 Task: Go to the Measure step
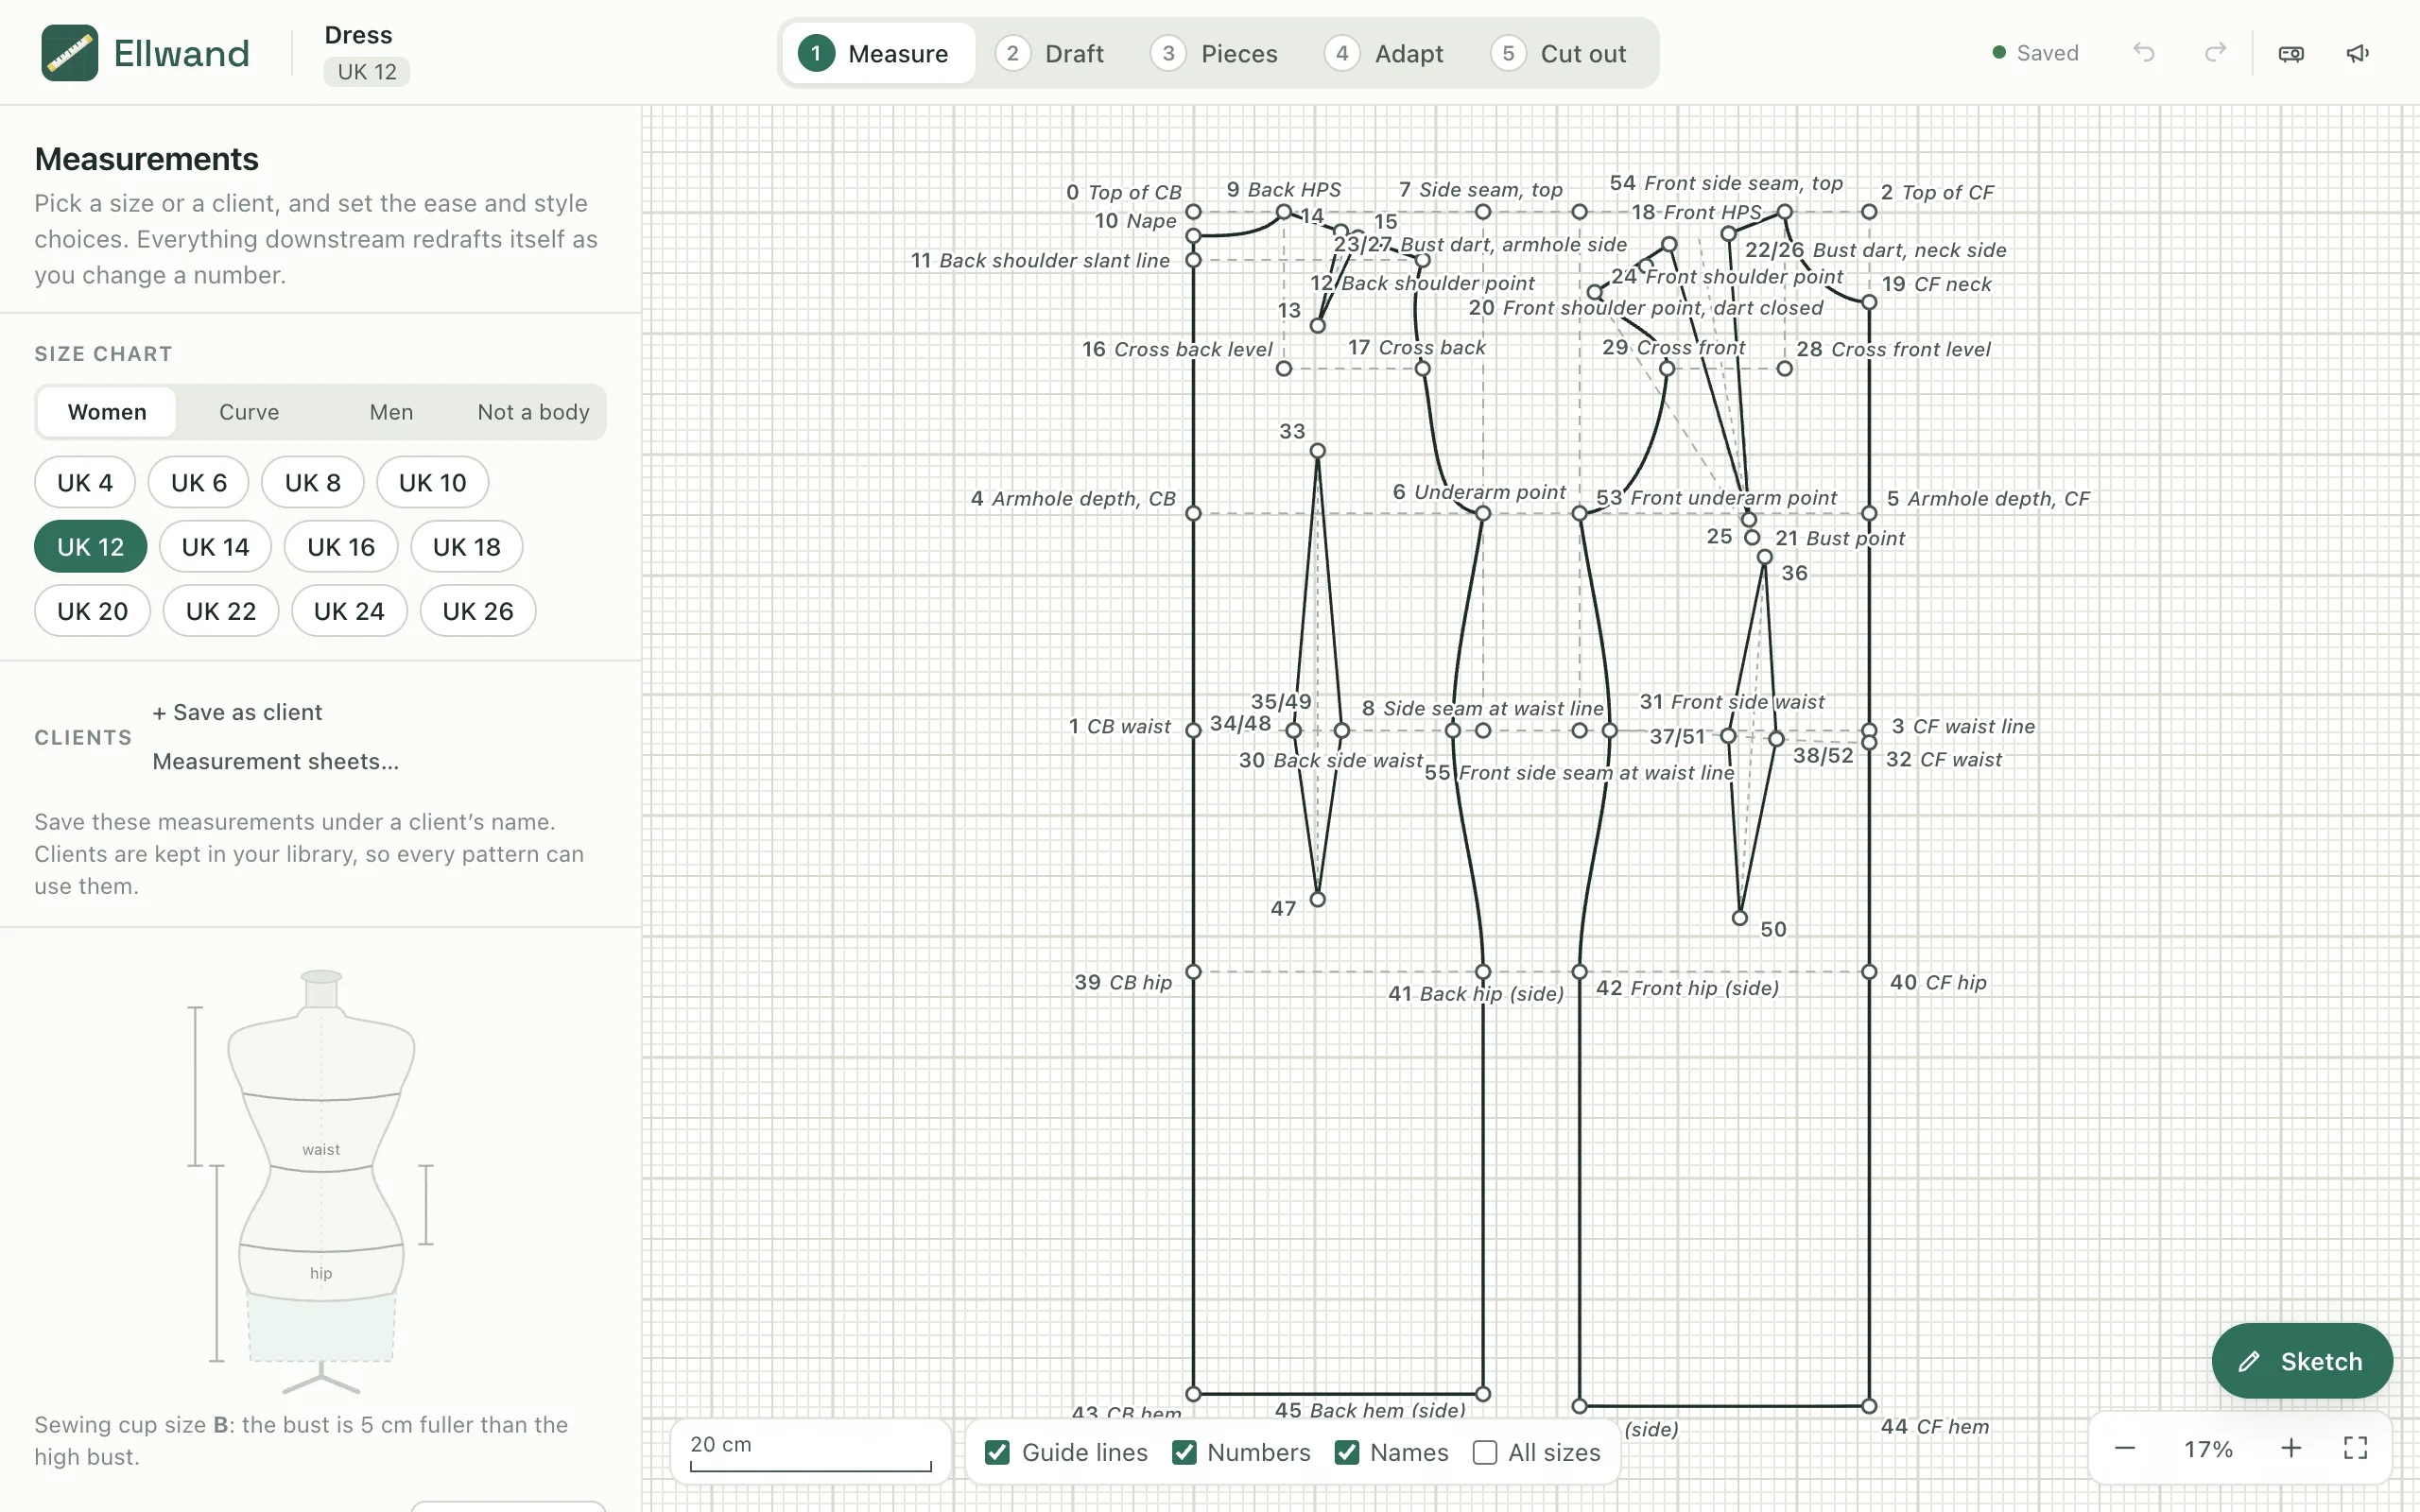point(878,53)
